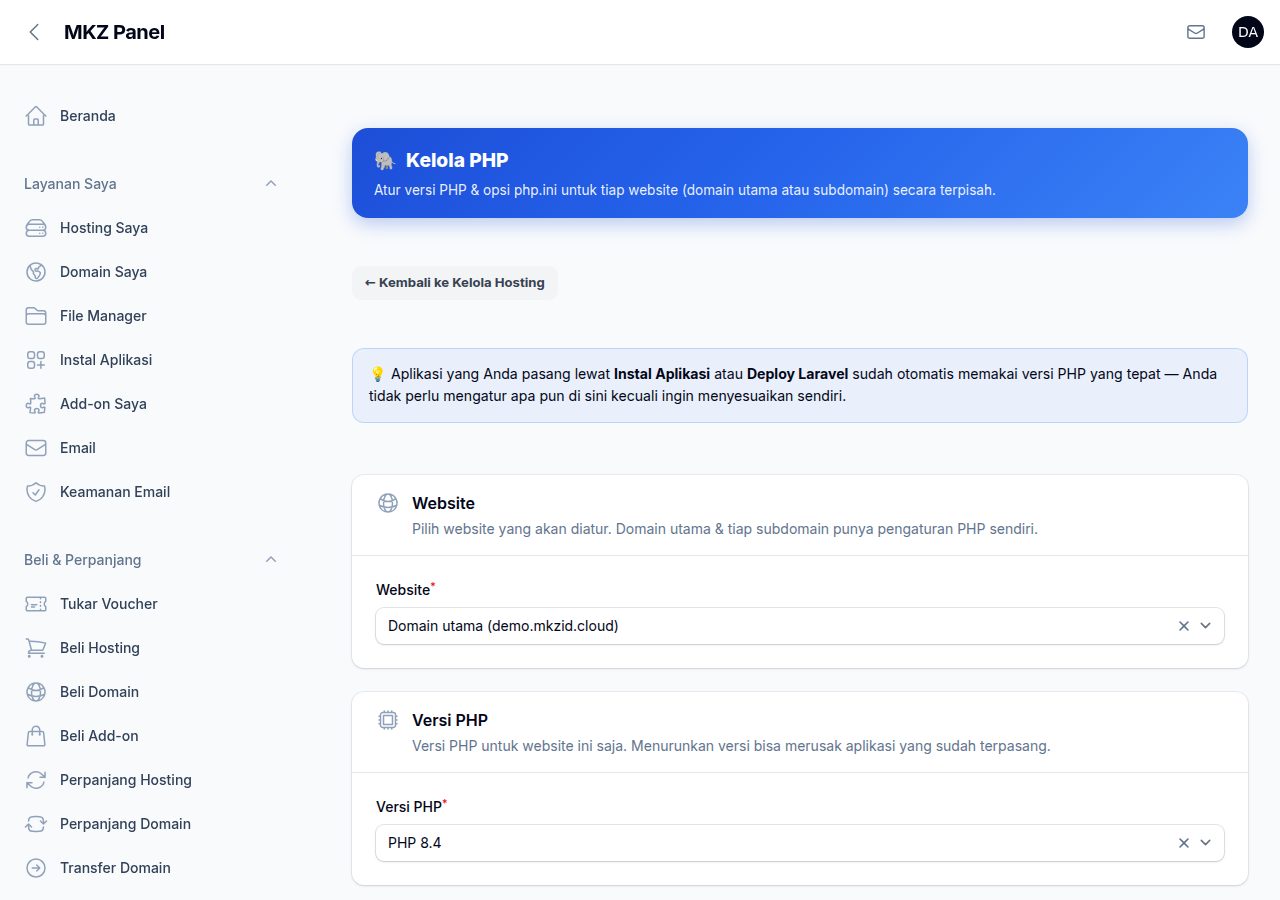Click the Versi PHP section heading
The width and height of the screenshot is (1280, 900).
tap(450, 720)
